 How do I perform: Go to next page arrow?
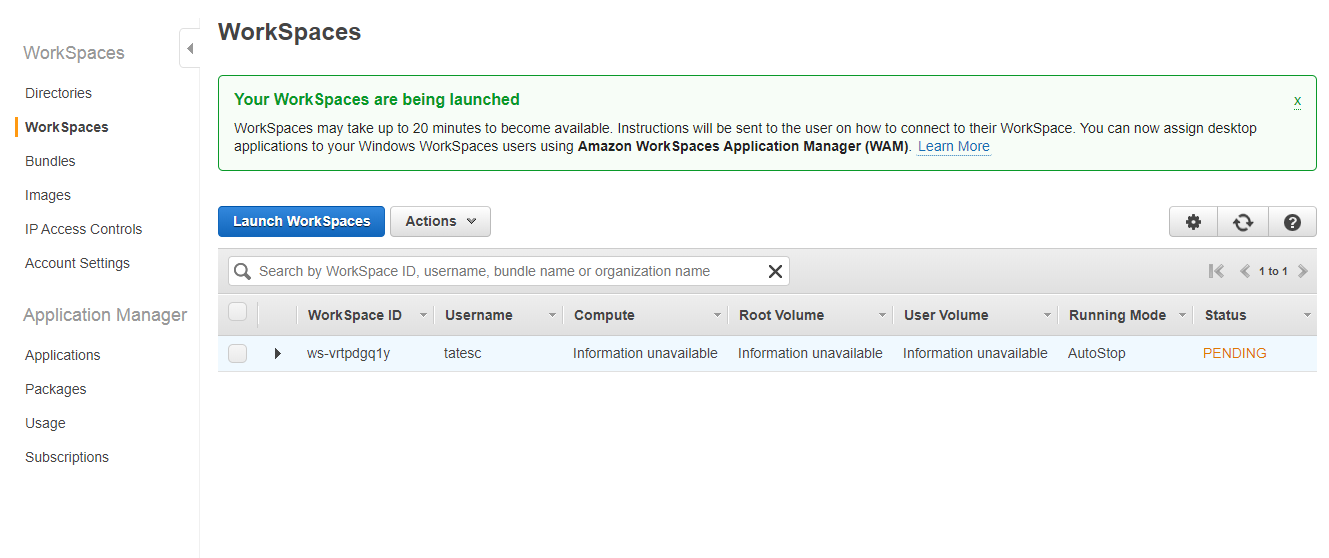coord(1303,271)
